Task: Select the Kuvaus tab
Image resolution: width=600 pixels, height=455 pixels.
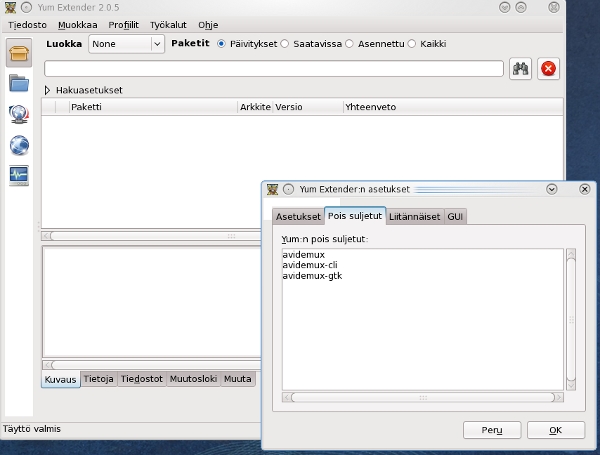Action: point(60,379)
